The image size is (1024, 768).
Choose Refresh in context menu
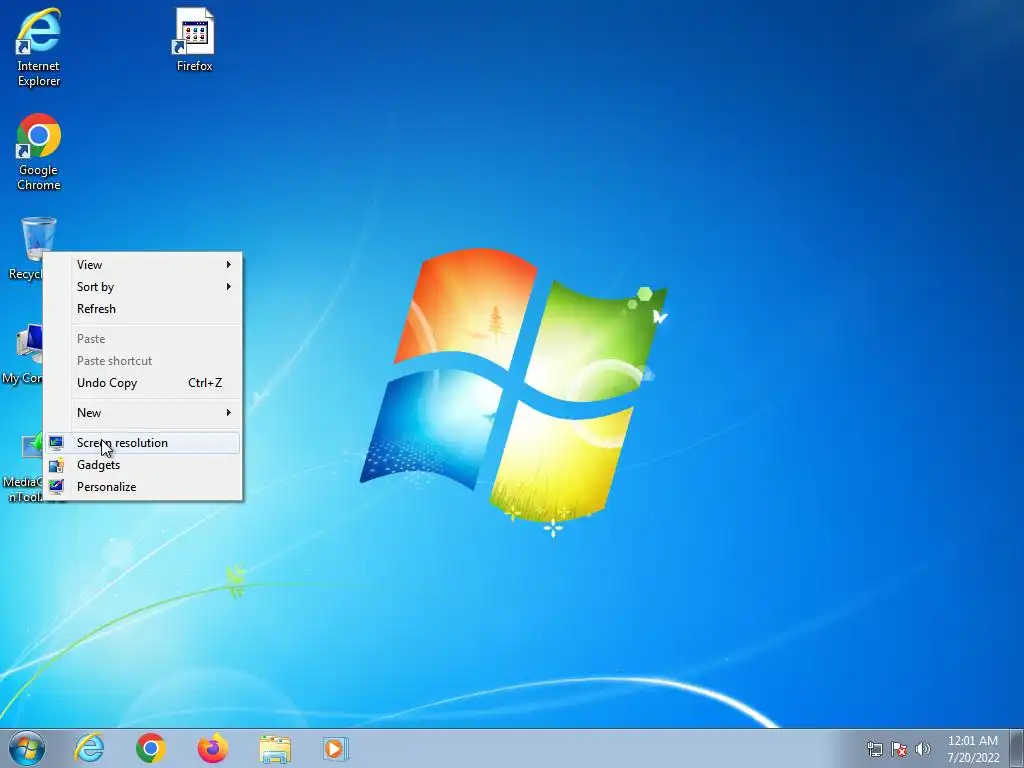(142, 309)
